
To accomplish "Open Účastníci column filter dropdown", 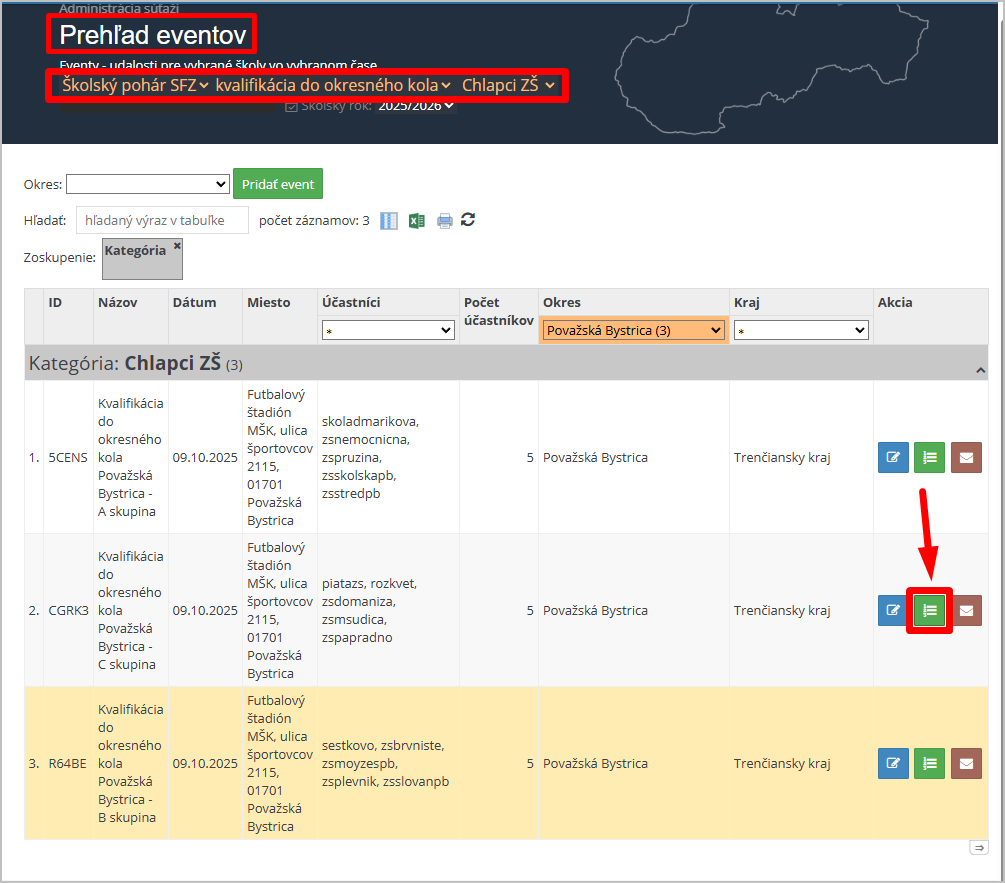I will pos(388,330).
